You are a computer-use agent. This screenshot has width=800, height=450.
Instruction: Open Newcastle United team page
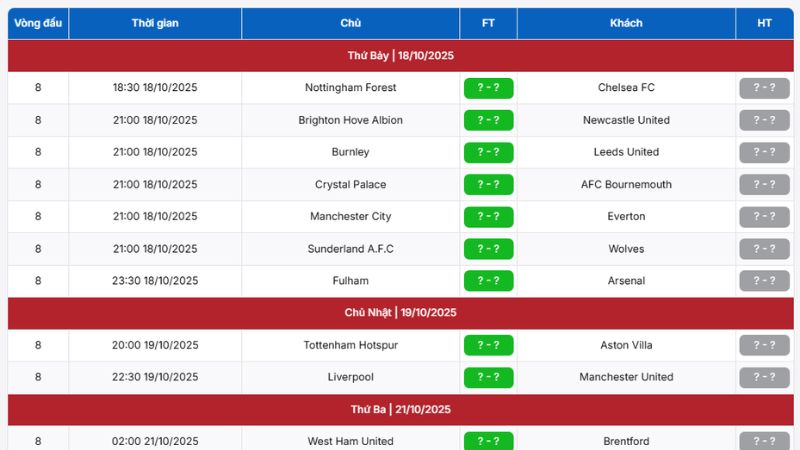coord(626,120)
